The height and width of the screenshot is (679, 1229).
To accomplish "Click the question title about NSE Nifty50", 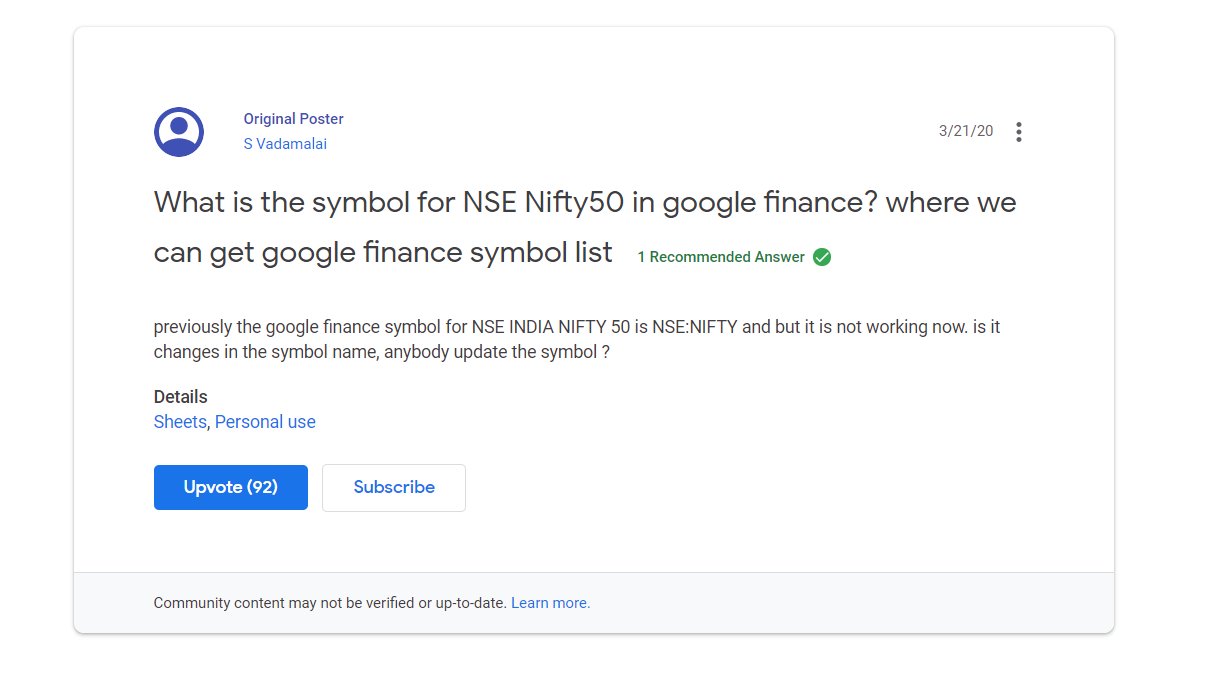I will (585, 227).
